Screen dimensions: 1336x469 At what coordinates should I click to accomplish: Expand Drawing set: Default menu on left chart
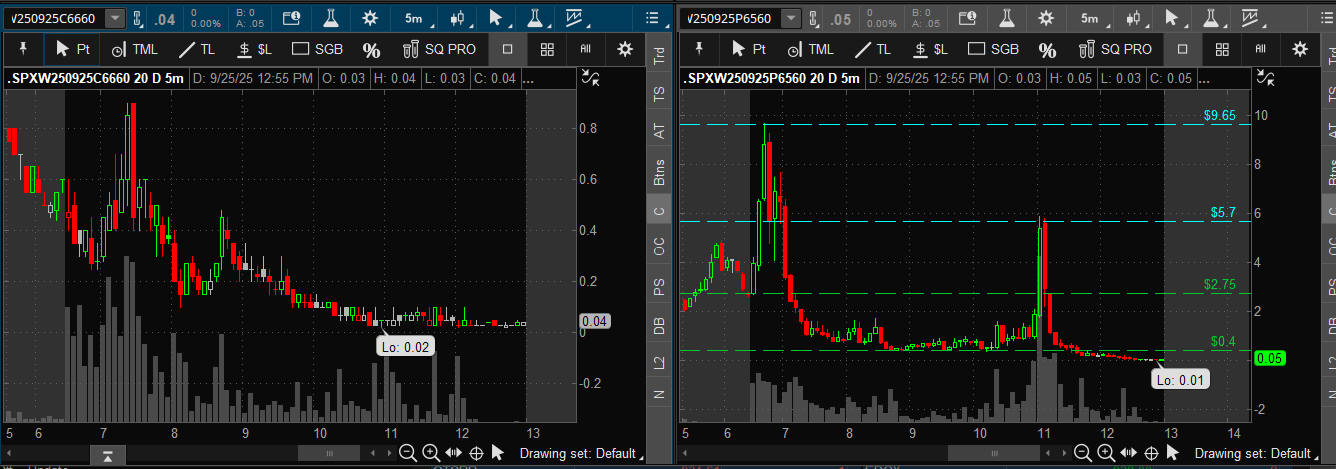coord(579,453)
